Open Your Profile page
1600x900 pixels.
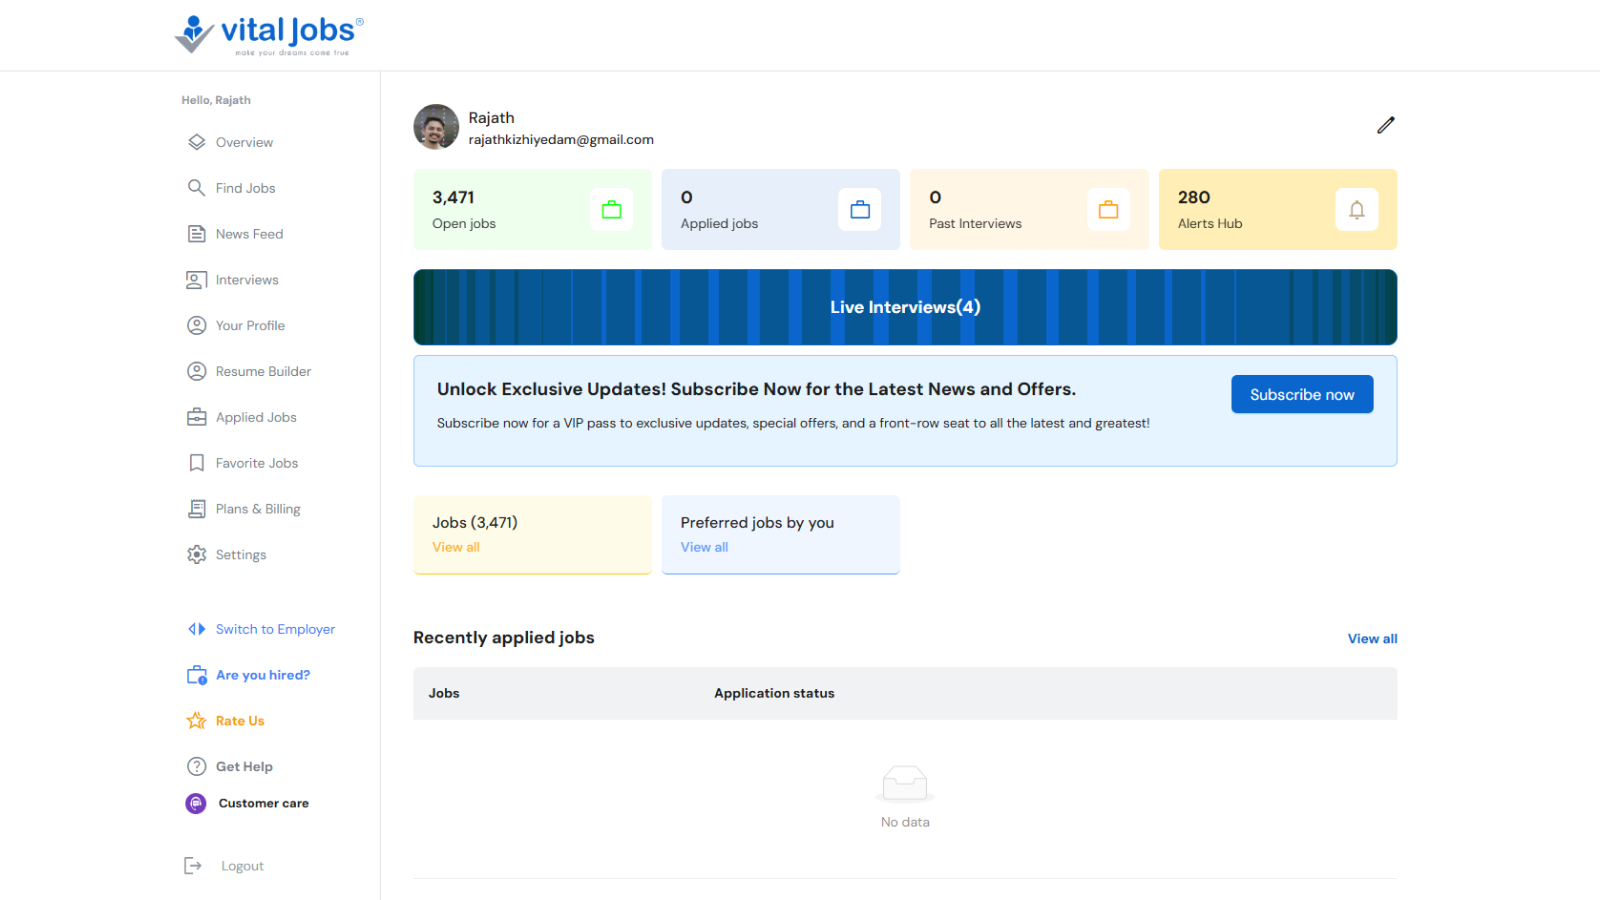point(250,325)
